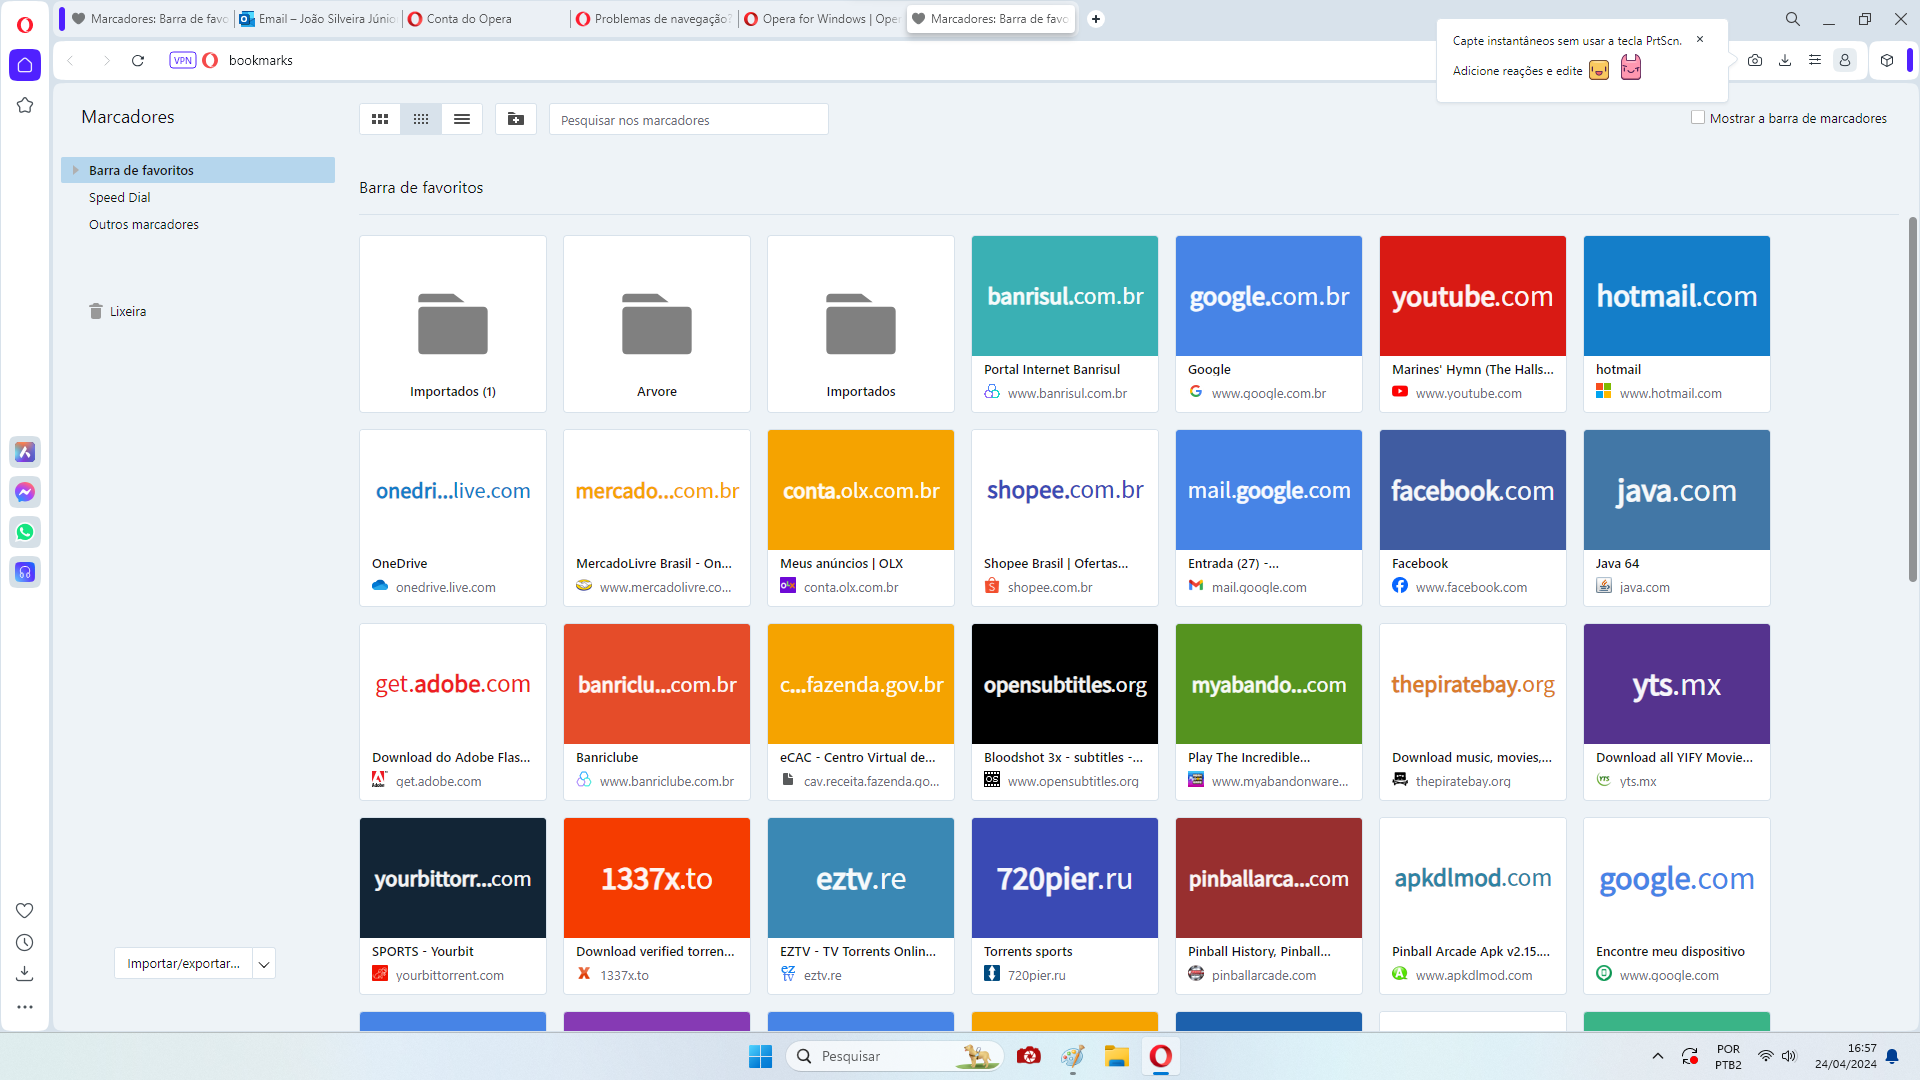1920x1080 pixels.
Task: Open the Aria AI sidebar icon
Action: coord(25,452)
